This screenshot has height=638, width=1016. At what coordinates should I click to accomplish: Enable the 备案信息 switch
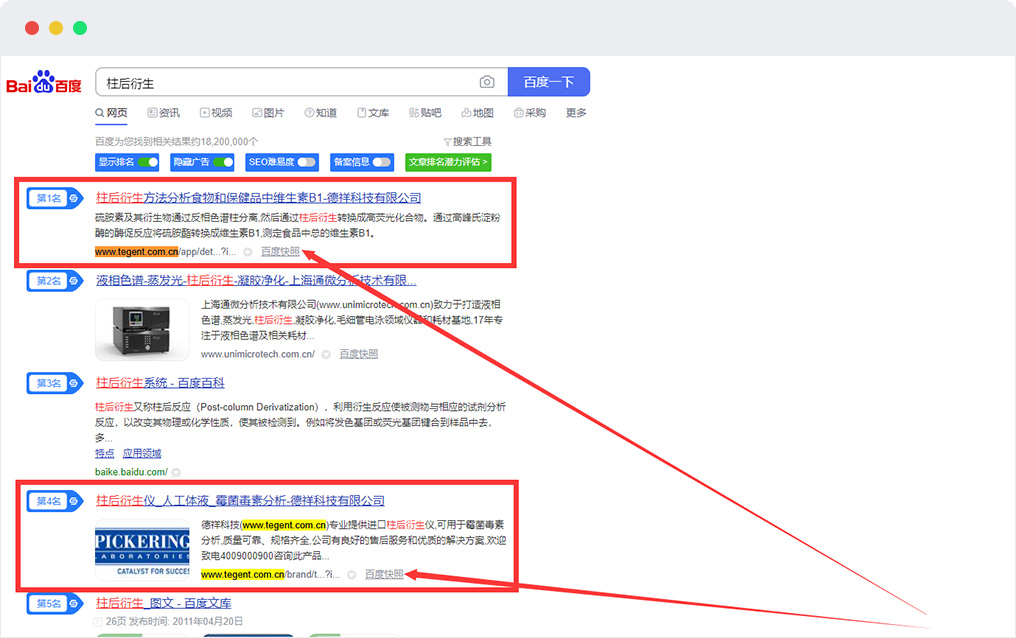[x=382, y=162]
